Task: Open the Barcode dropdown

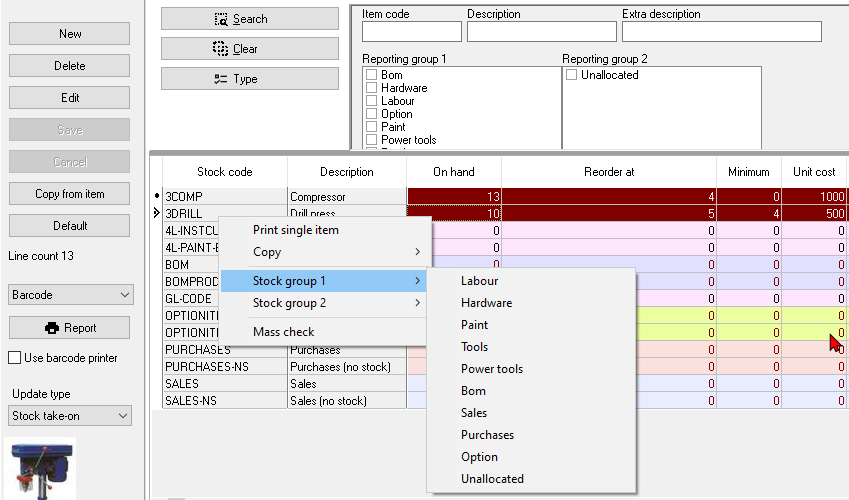Action: coord(70,295)
